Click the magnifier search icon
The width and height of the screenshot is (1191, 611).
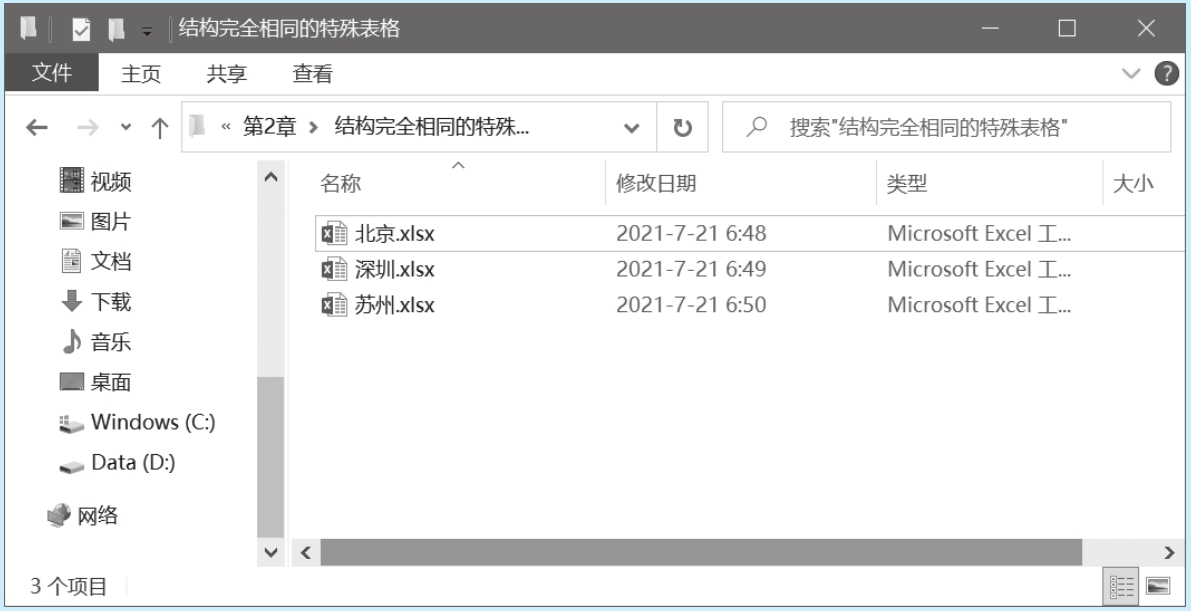point(756,127)
